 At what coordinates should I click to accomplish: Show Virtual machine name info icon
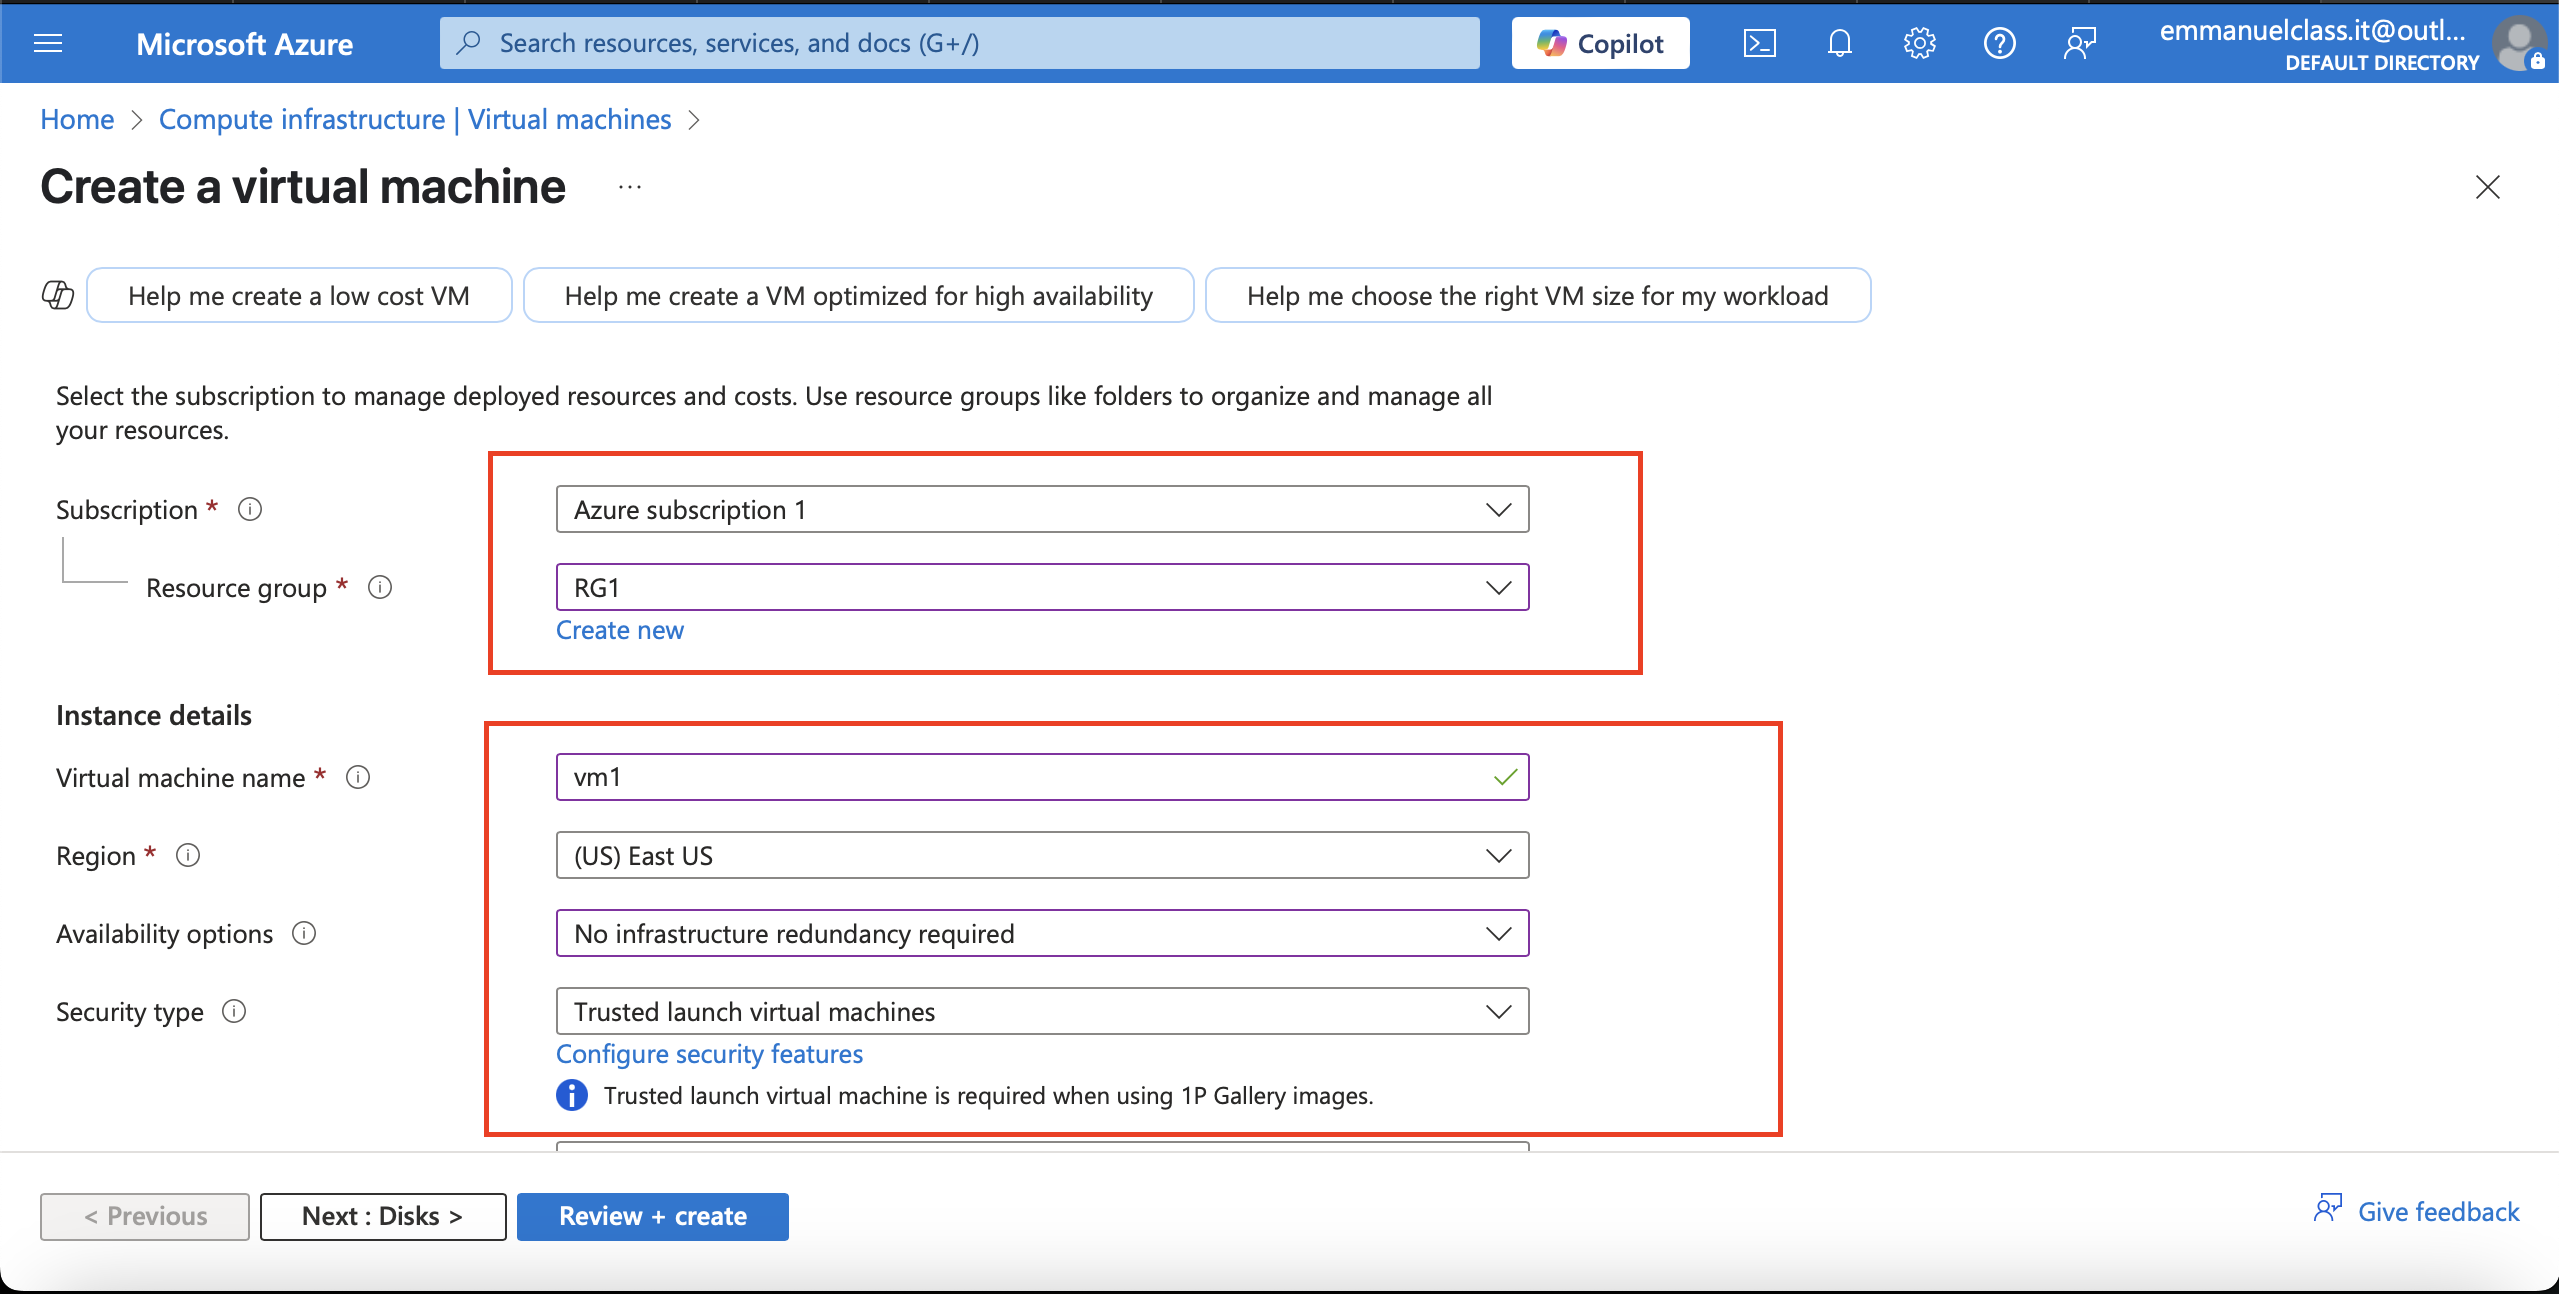[358, 777]
